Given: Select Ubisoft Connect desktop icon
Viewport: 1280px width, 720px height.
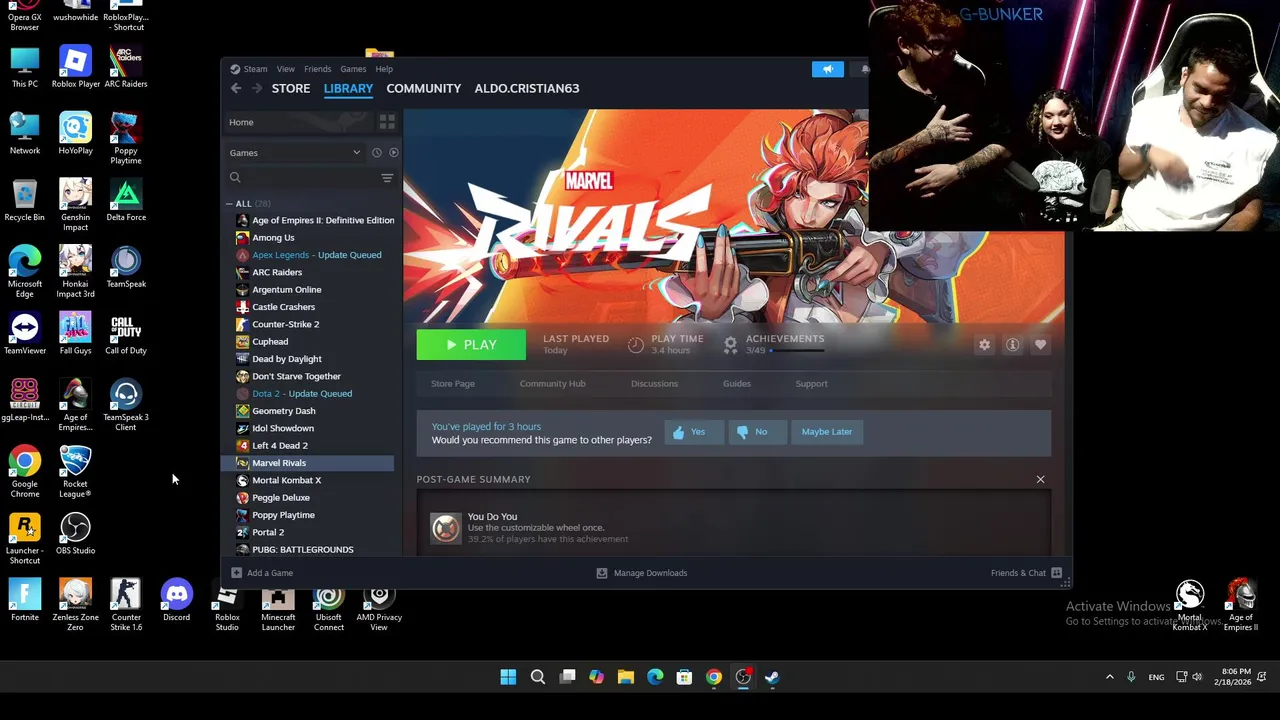Looking at the screenshot, I should coord(328,606).
